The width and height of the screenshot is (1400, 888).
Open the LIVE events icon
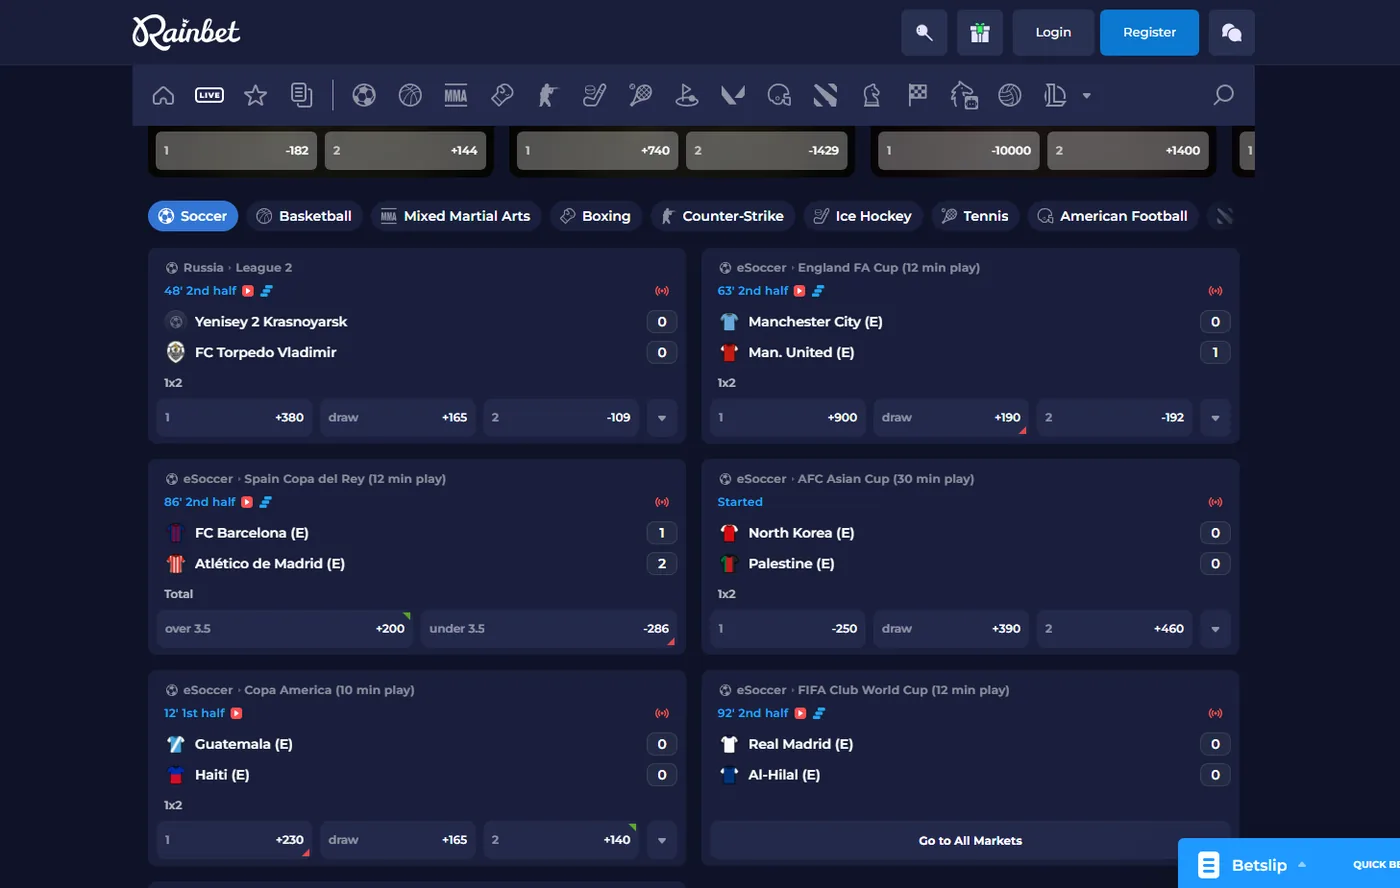[209, 95]
